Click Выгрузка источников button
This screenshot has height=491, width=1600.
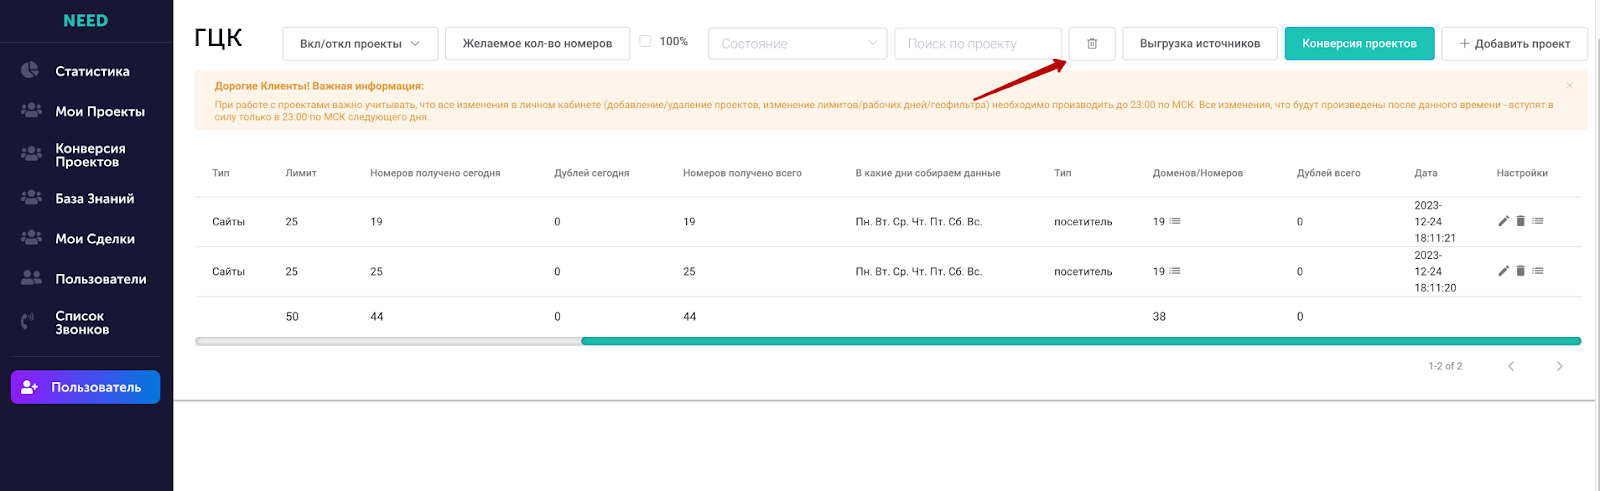(1200, 44)
